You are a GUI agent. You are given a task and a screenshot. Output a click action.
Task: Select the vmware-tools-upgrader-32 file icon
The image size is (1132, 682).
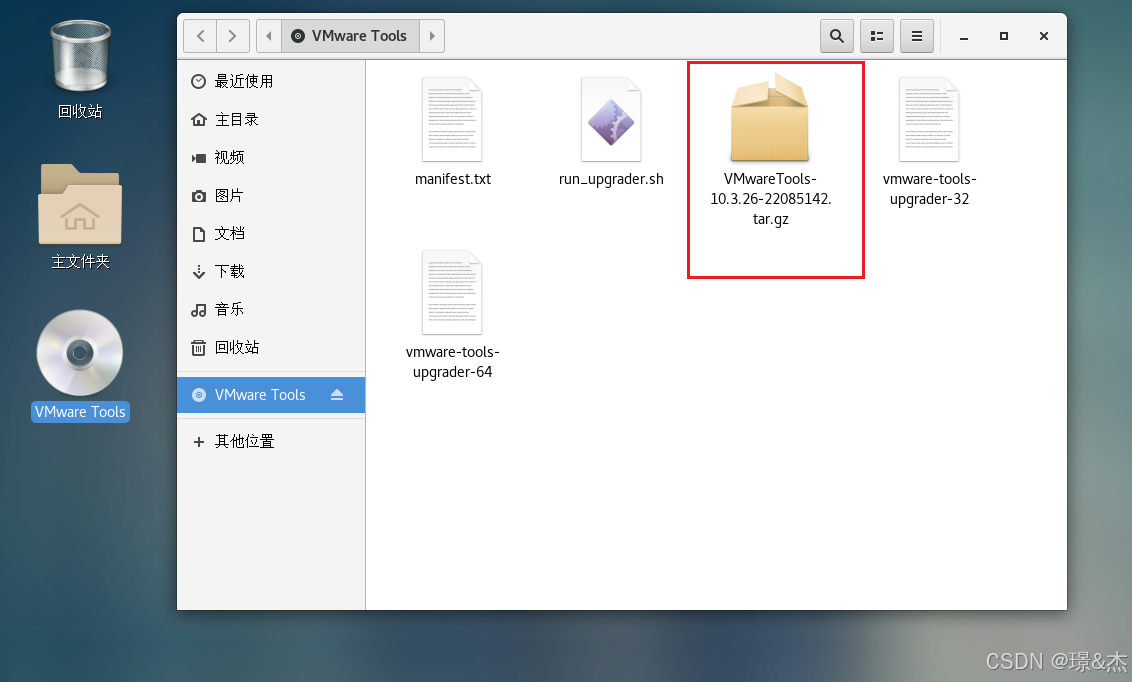929,119
